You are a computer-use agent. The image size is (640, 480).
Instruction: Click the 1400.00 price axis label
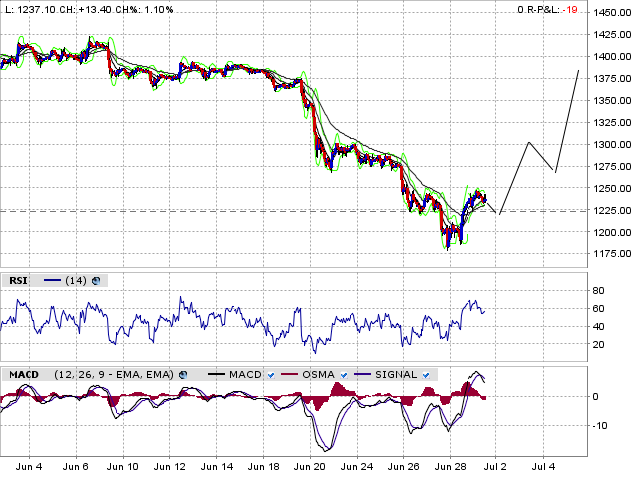[612, 57]
